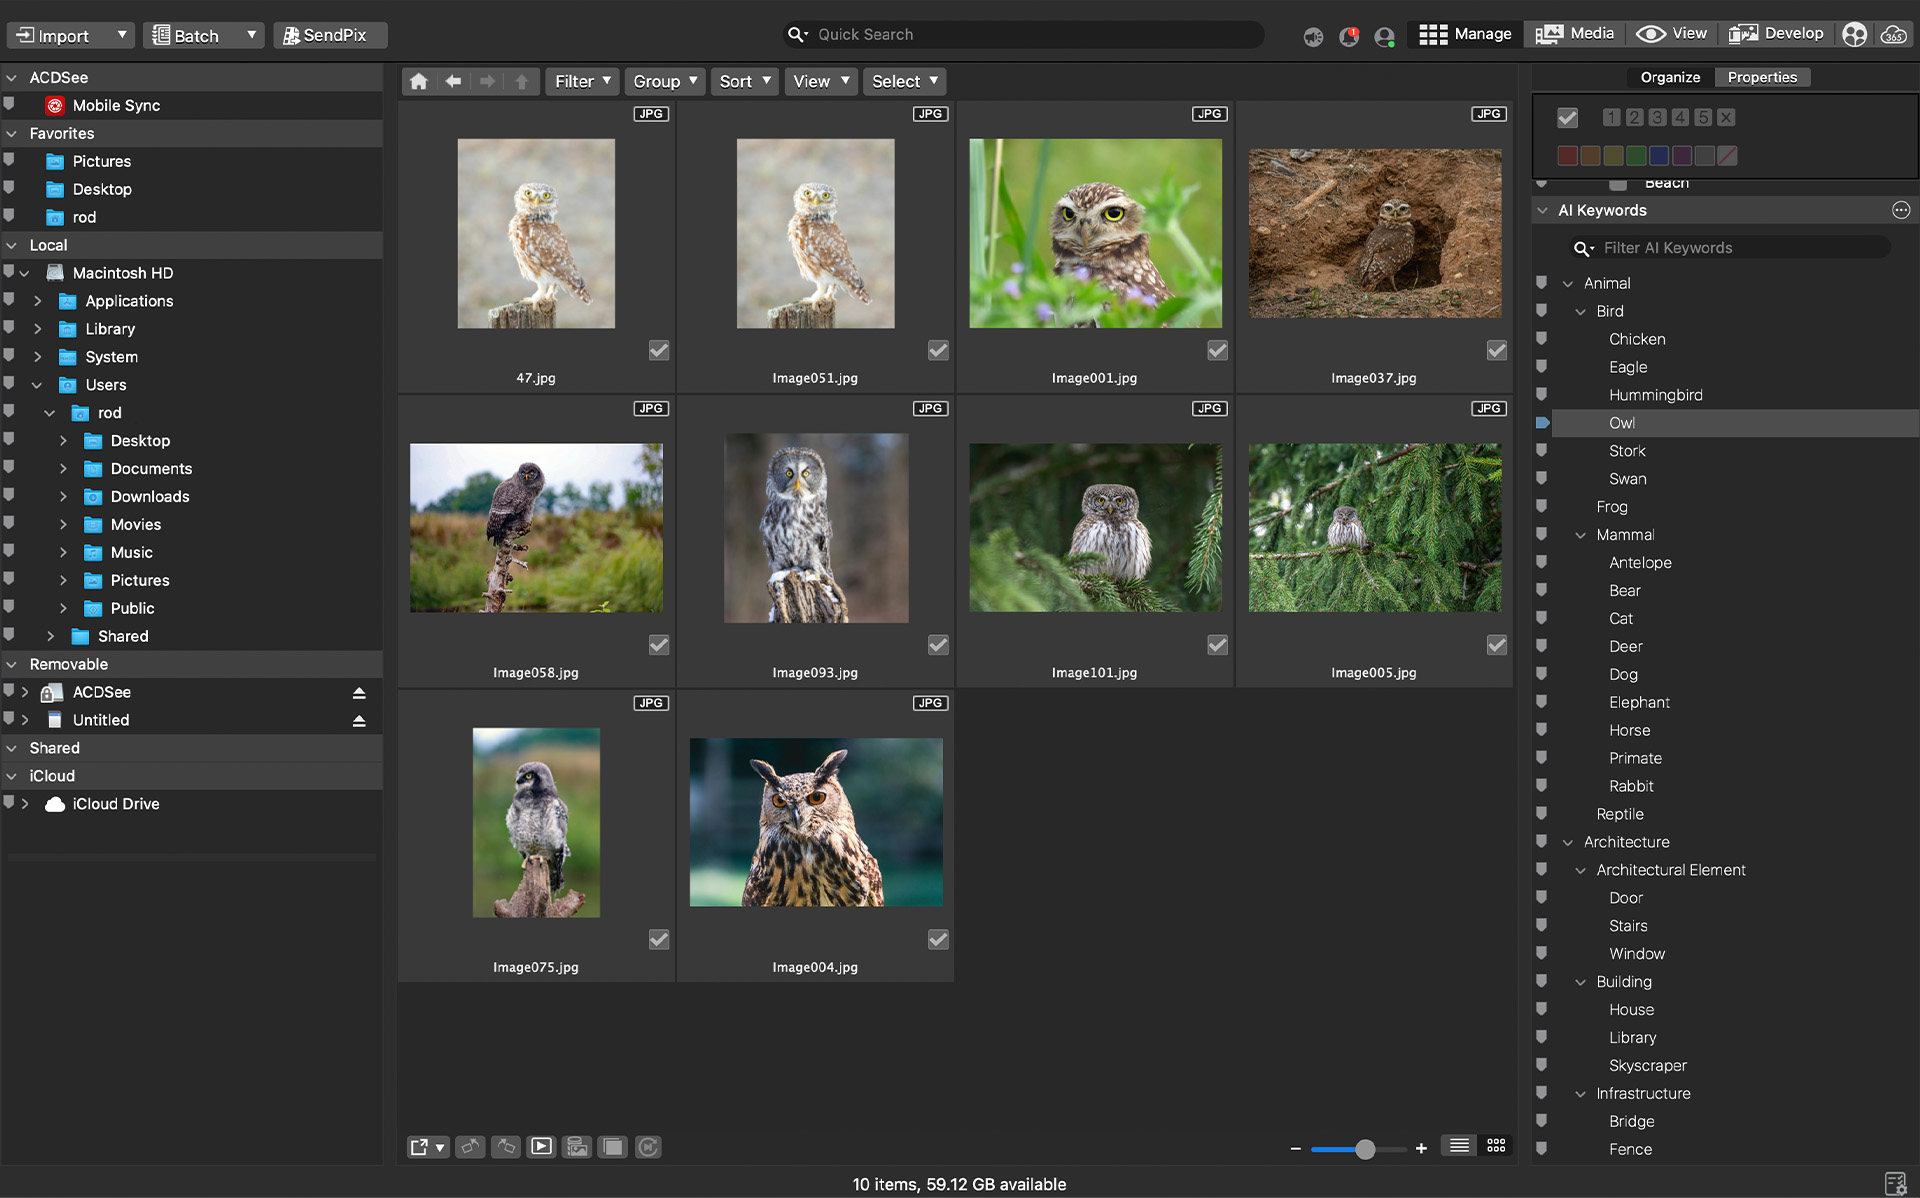Select the Eagle AI keyword
Viewport: 1920px width, 1198px height.
tap(1627, 367)
